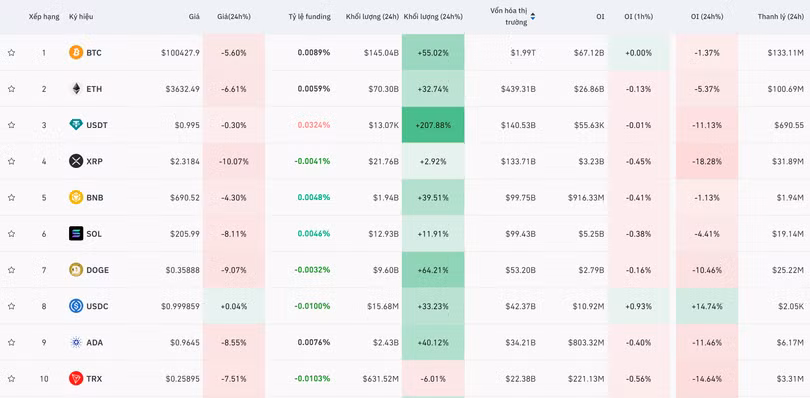Sort by the Tỷ lệ funding header
This screenshot has width=810, height=398.
click(x=309, y=17)
